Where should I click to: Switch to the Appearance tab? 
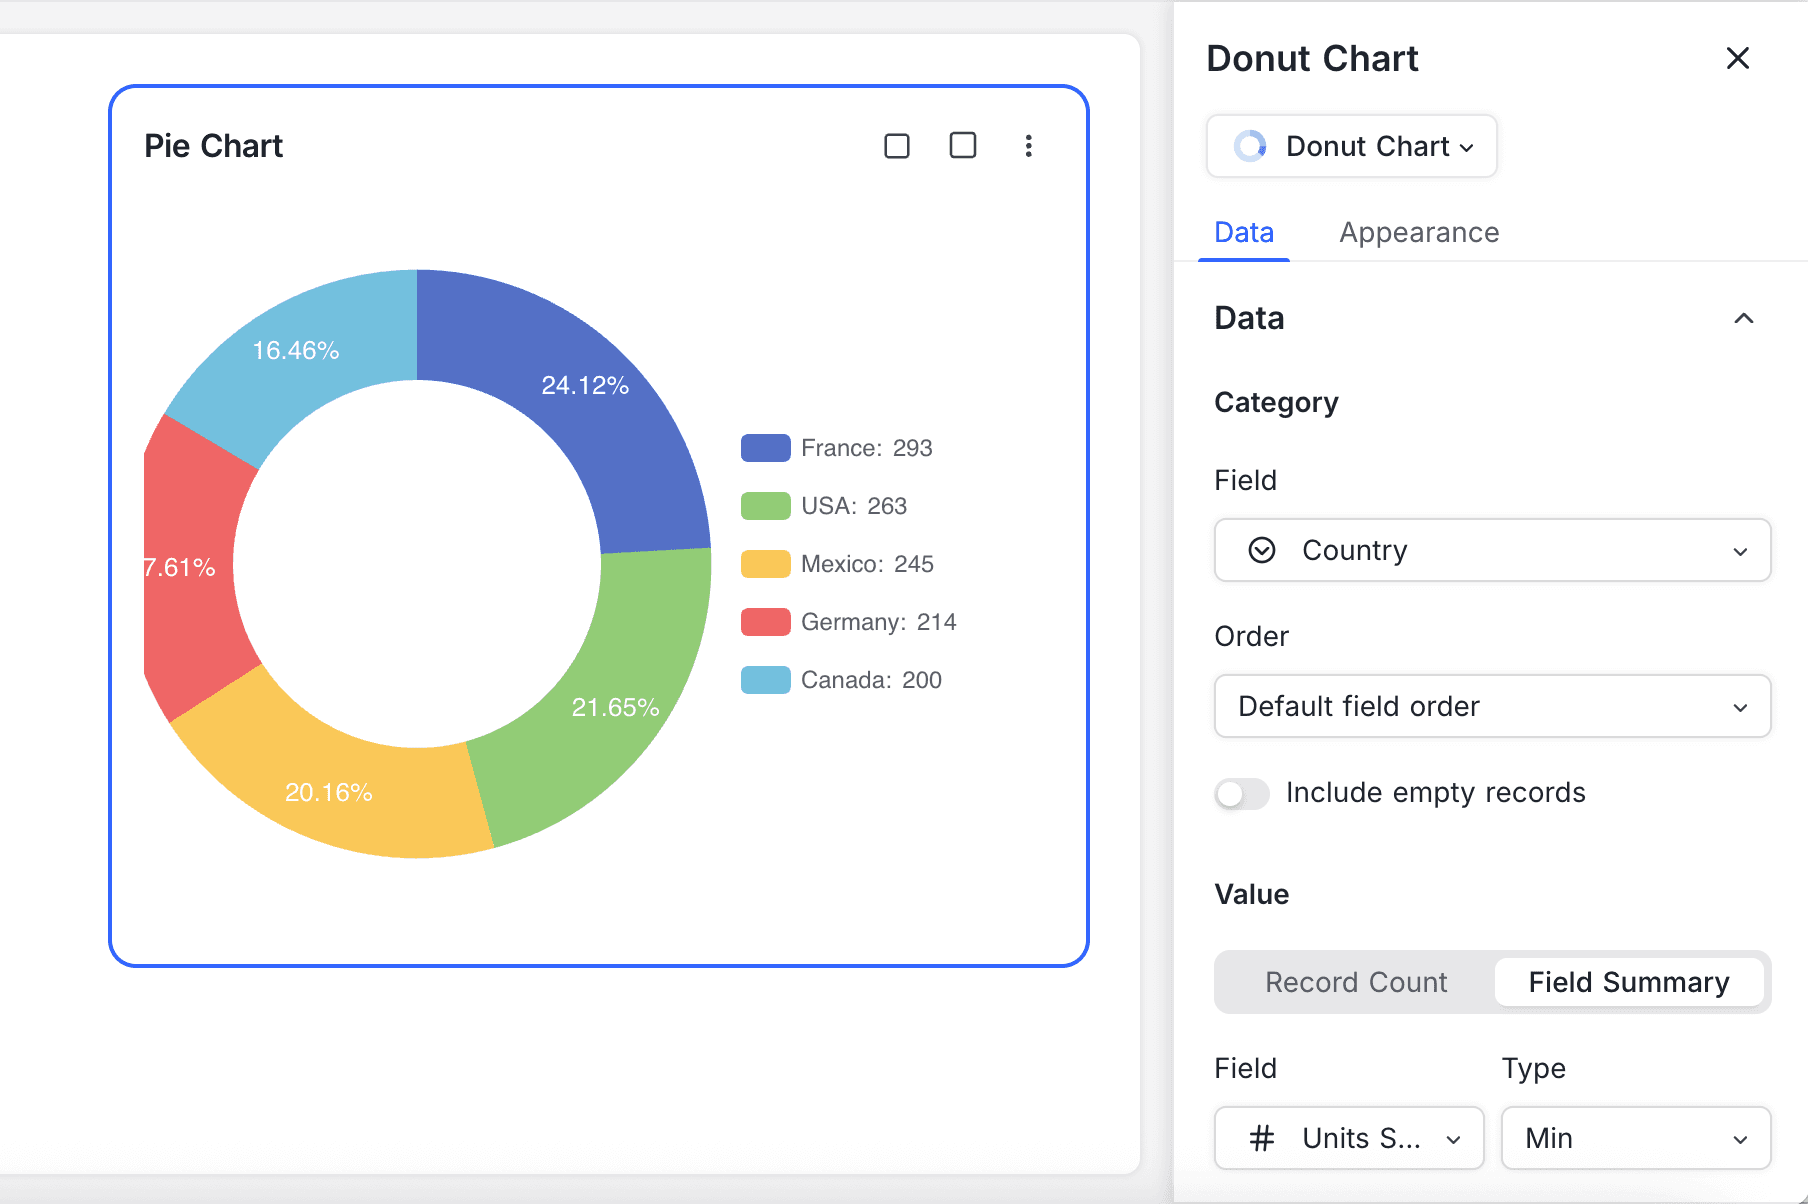[1419, 232]
